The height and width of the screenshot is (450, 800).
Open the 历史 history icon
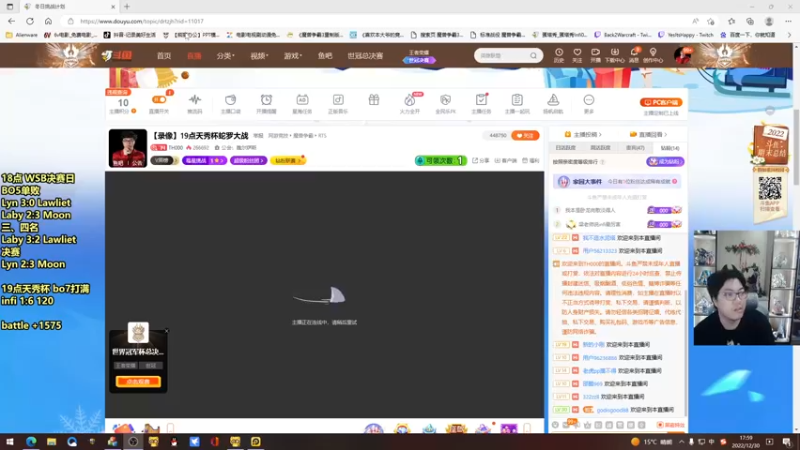click(559, 55)
